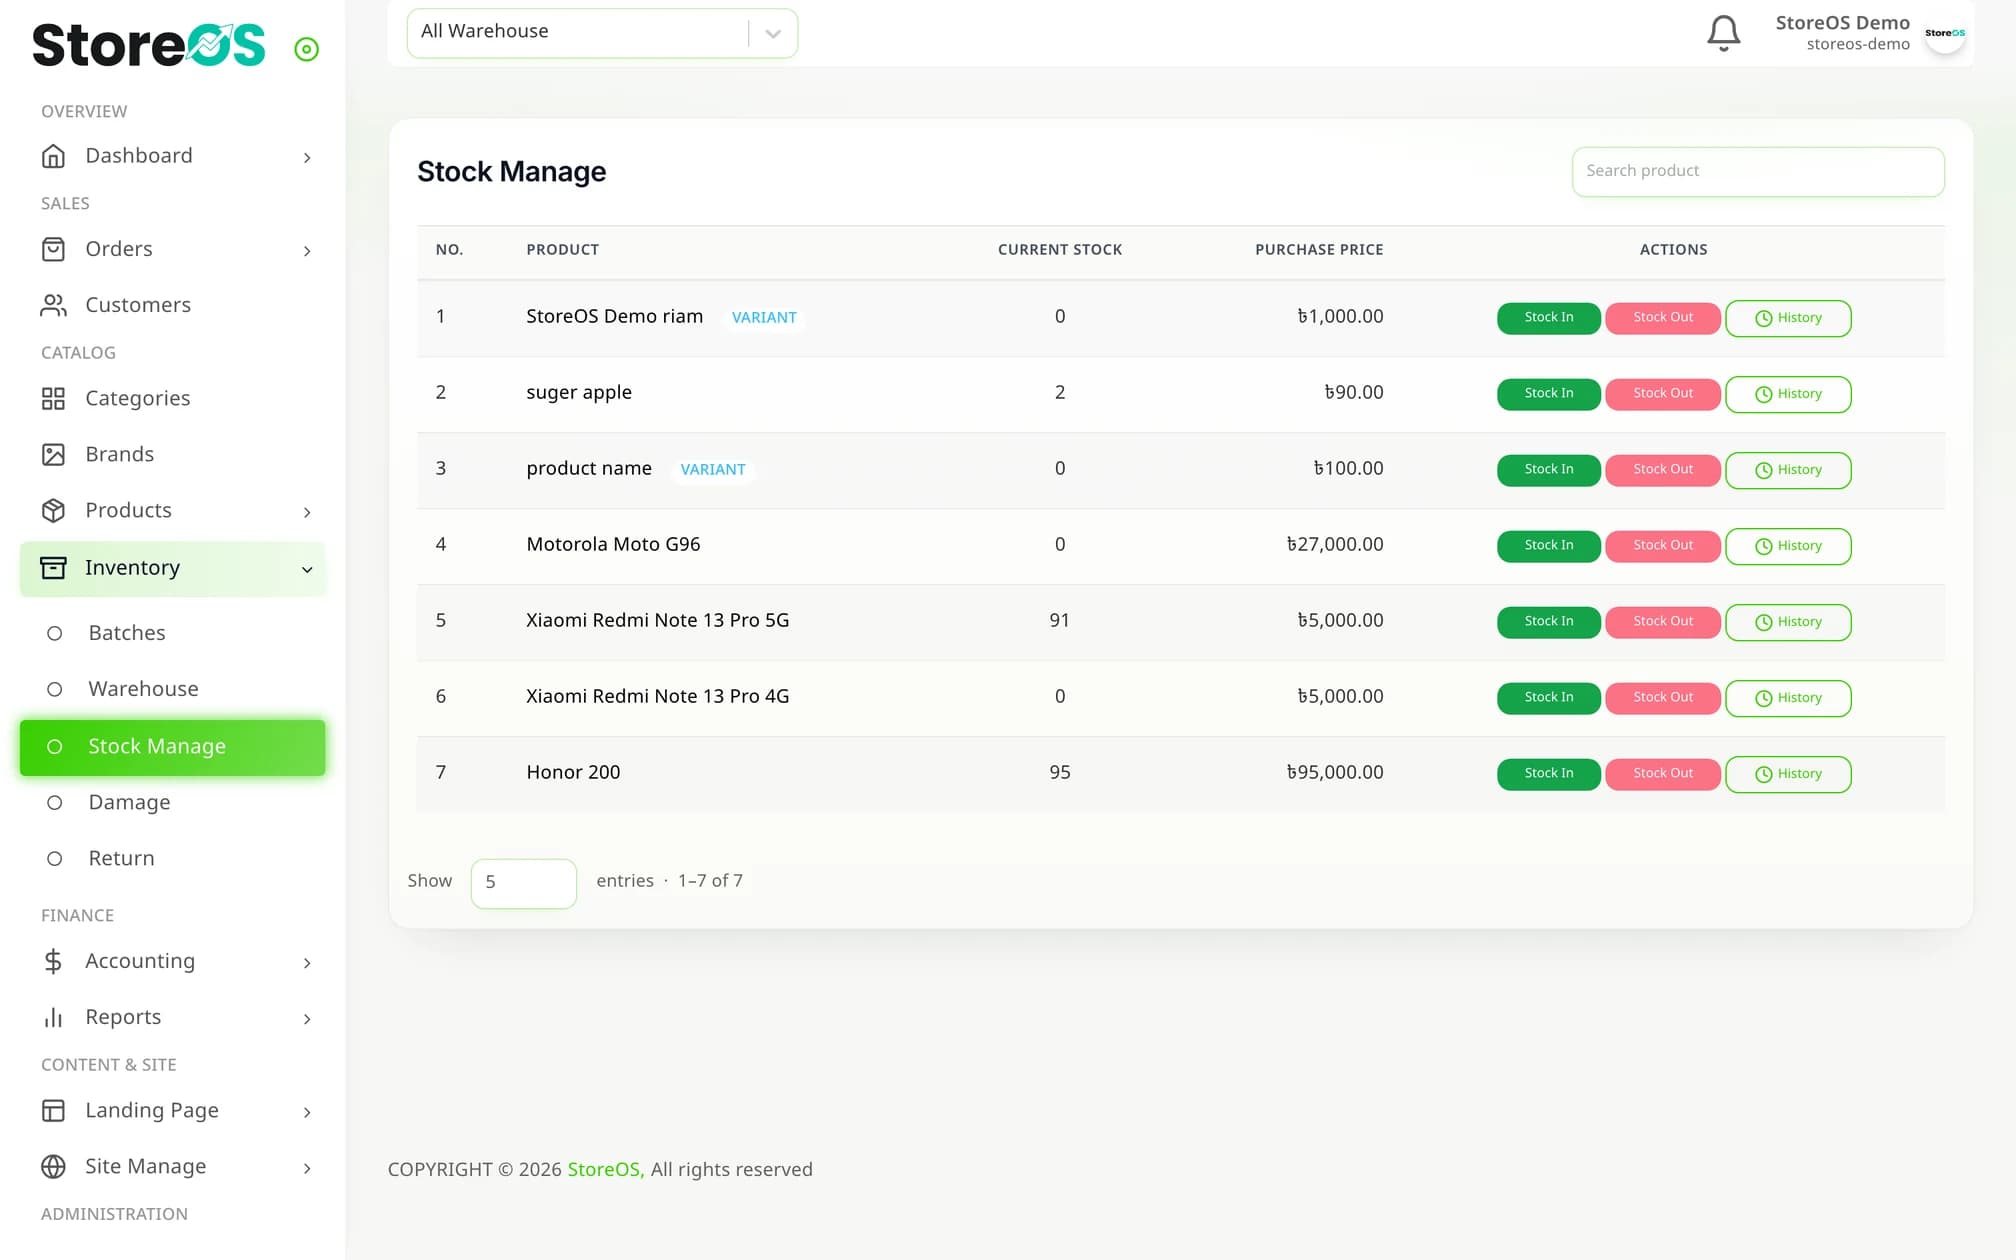Click the Brands image icon
This screenshot has width=2016, height=1260.
[53, 455]
